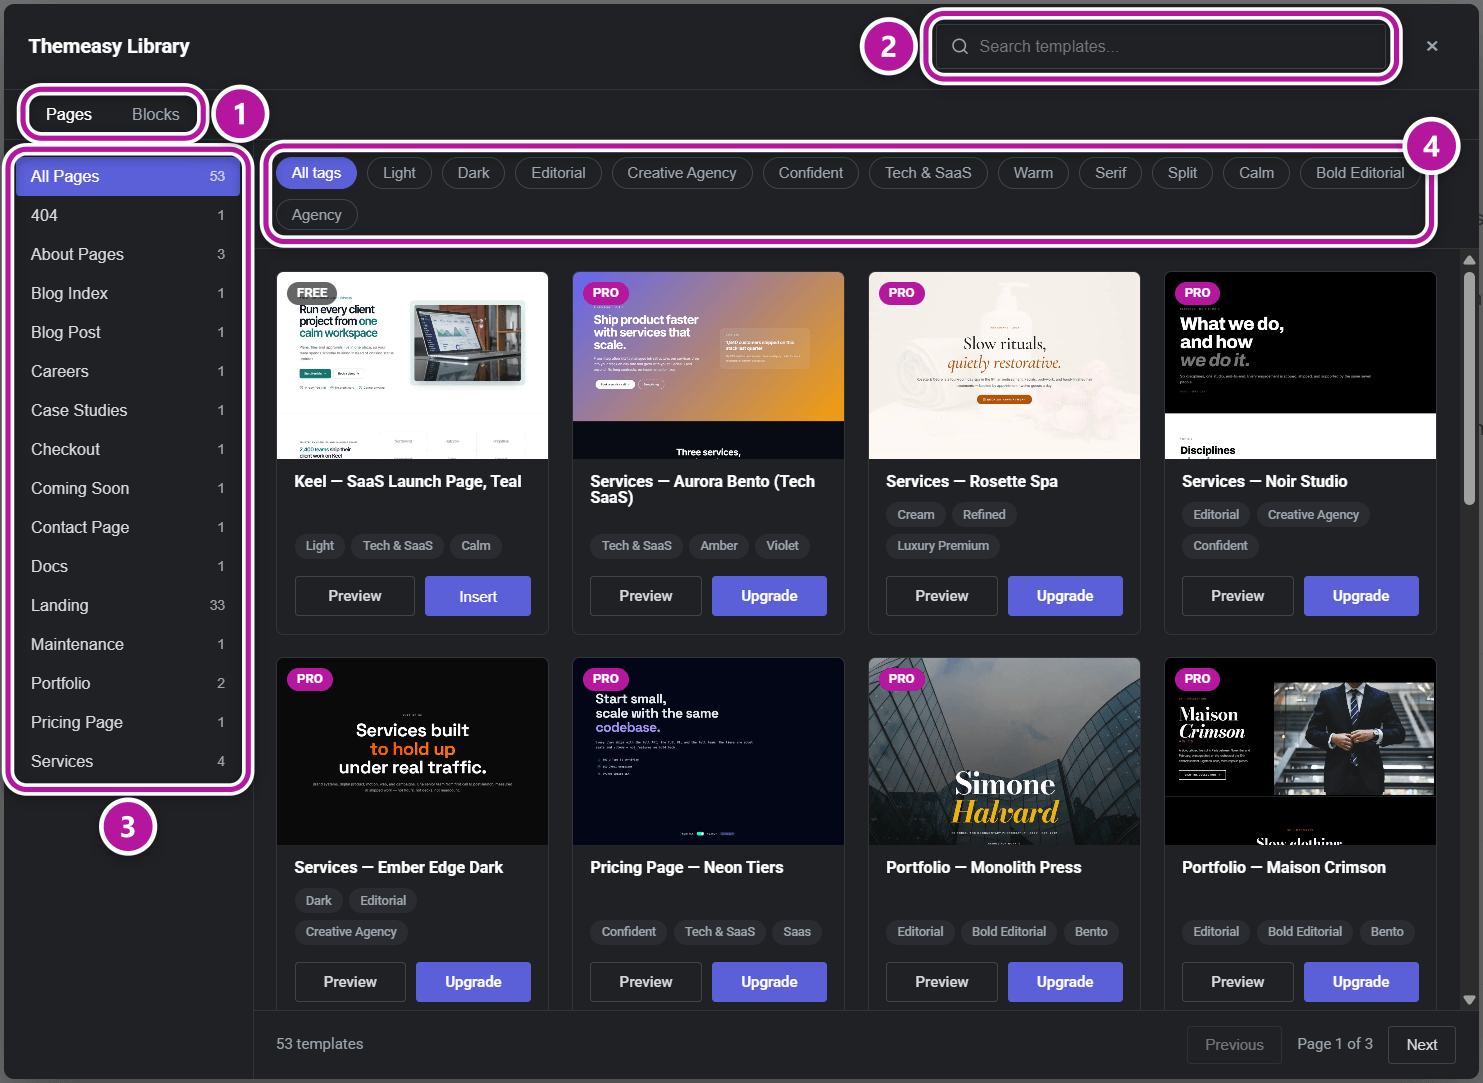1483x1083 pixels.
Task: Click the FREE badge on Keel template
Action: pyautogui.click(x=312, y=293)
